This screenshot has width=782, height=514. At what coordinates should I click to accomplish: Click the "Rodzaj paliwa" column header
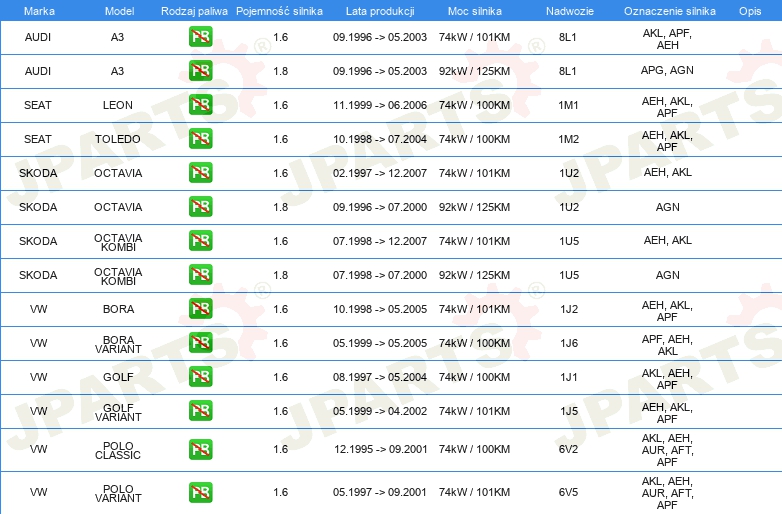[194, 11]
